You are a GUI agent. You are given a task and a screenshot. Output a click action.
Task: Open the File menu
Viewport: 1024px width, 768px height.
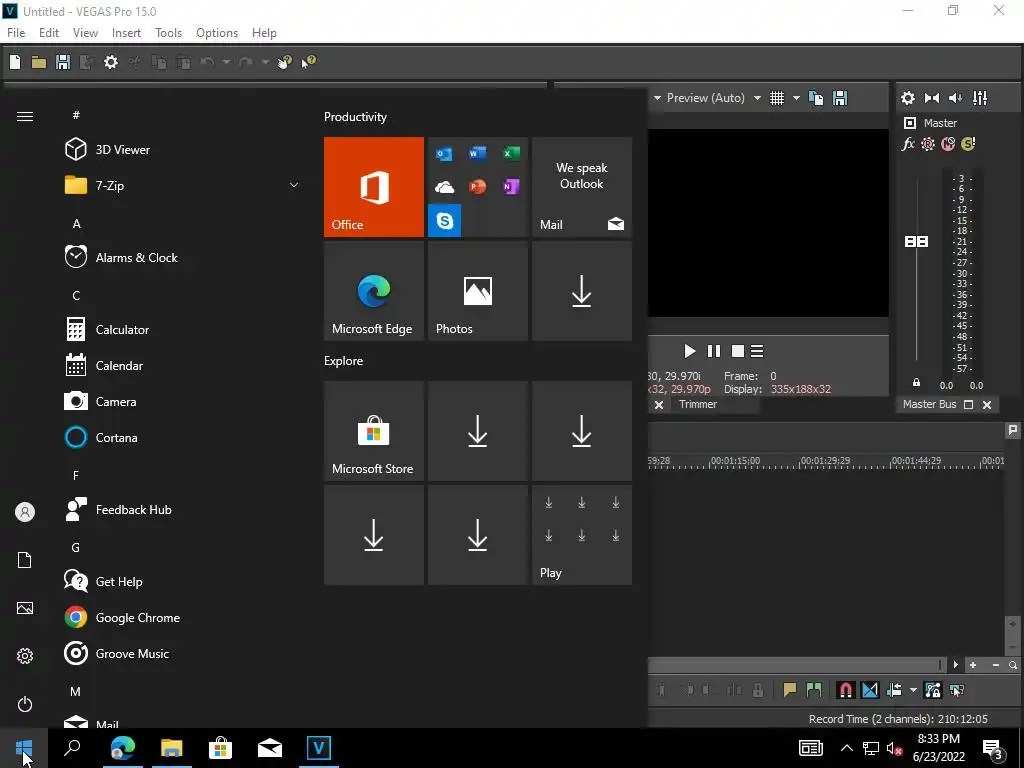tap(16, 33)
